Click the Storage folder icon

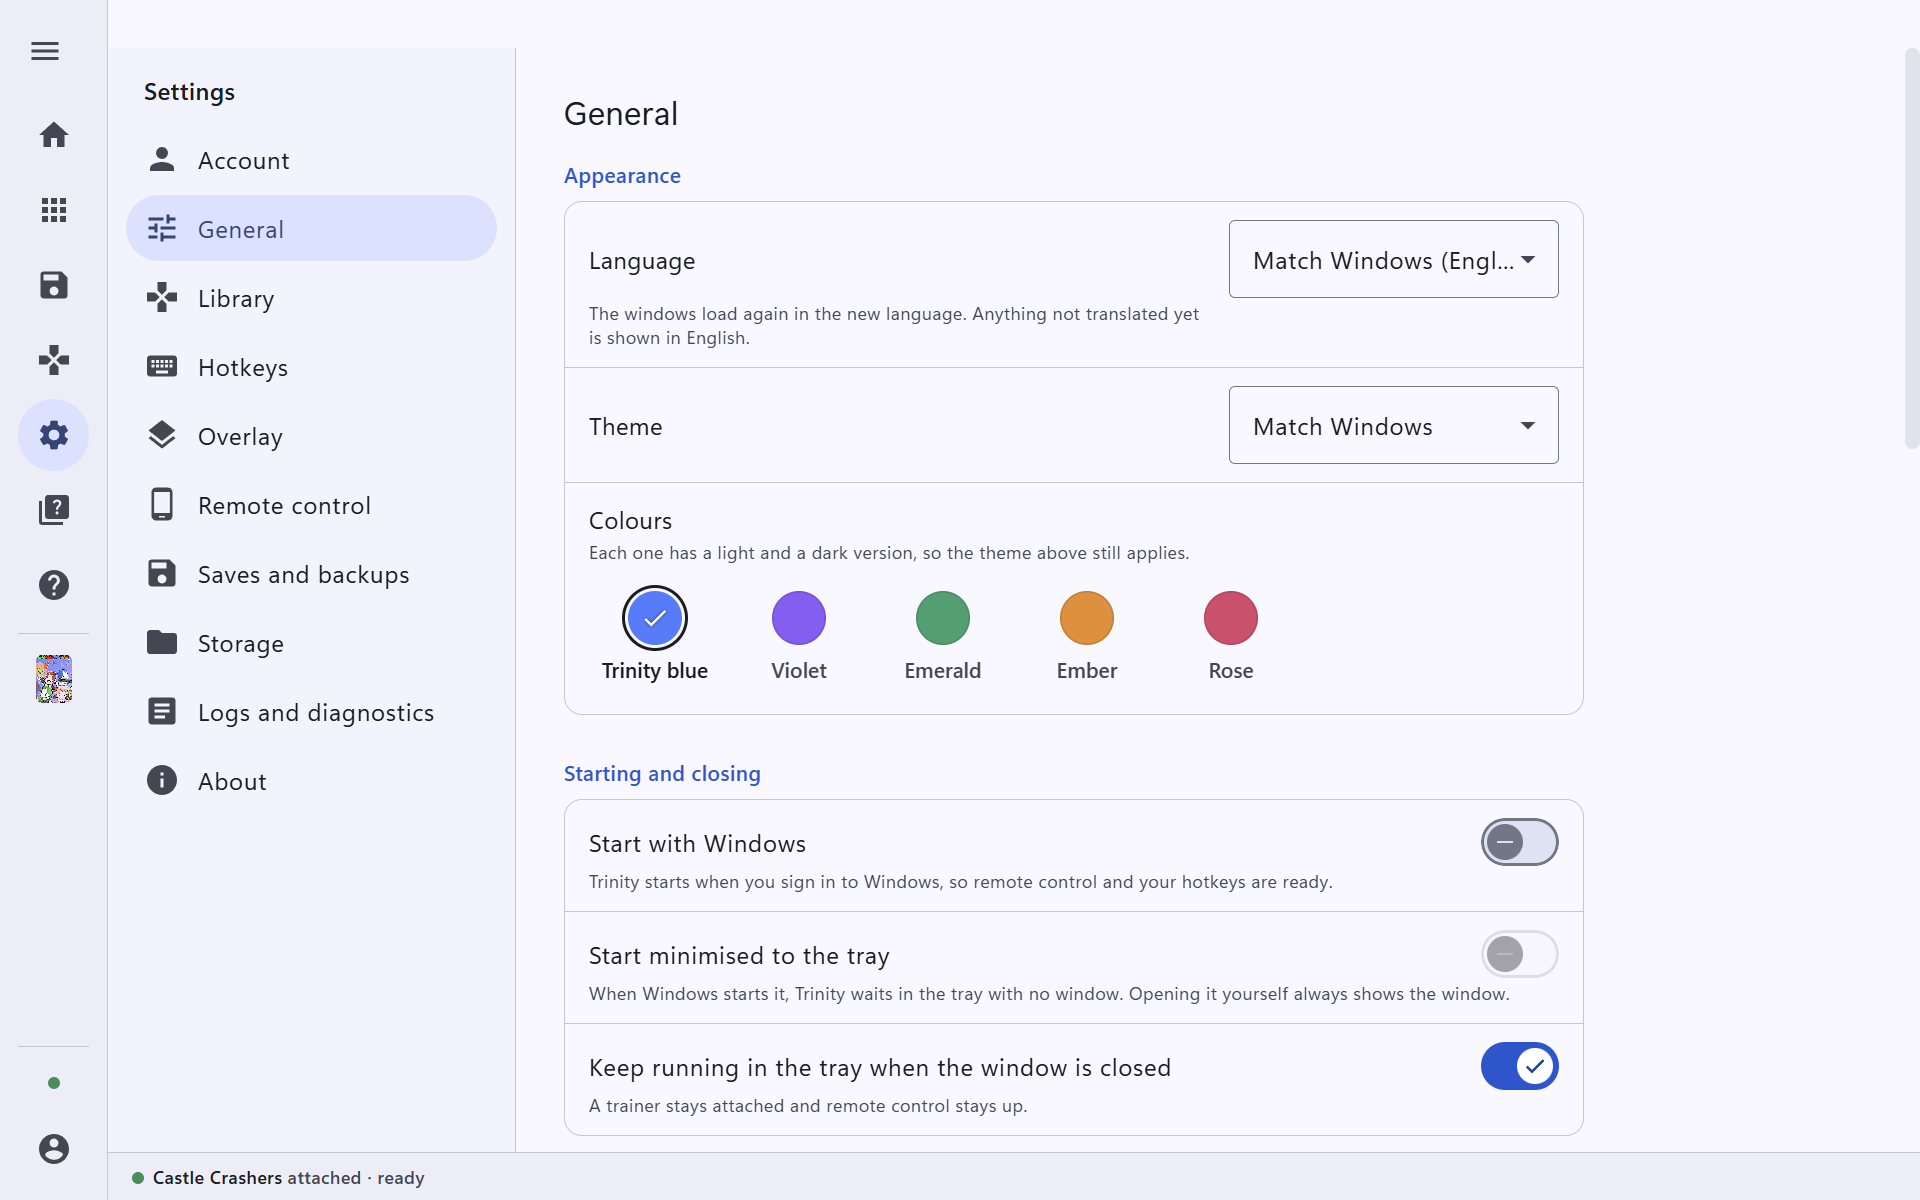pos(162,642)
